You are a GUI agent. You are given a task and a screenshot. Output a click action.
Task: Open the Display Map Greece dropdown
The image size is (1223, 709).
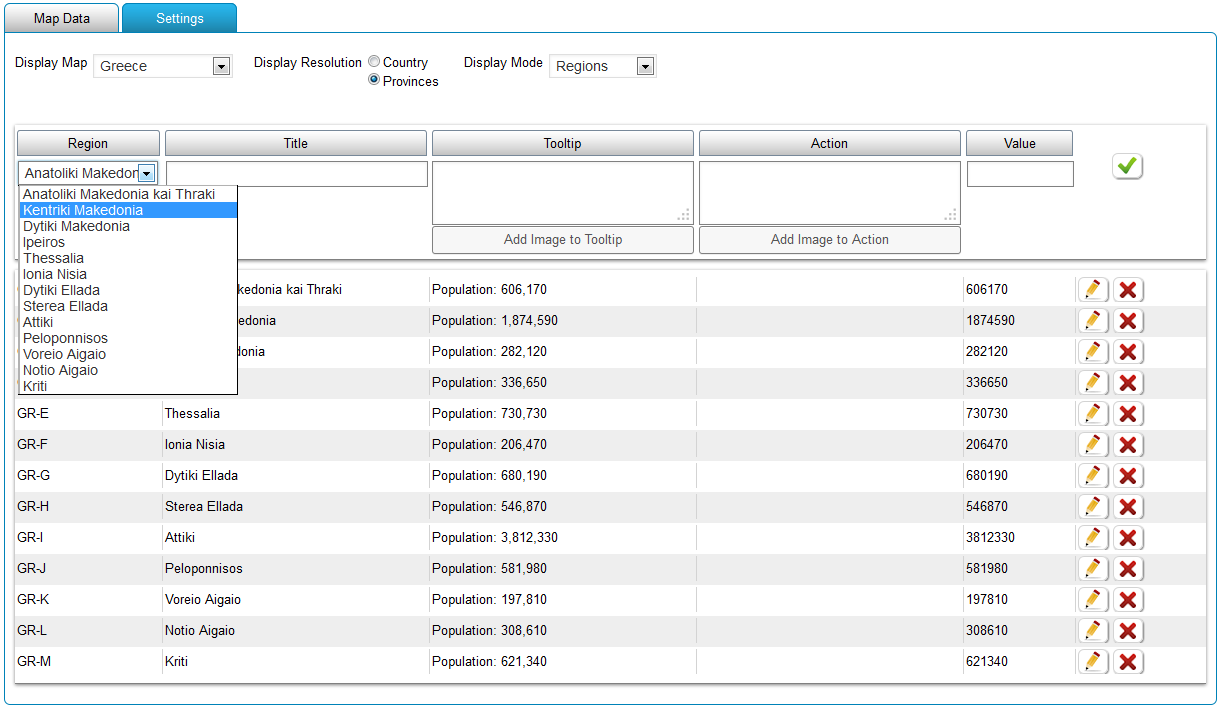pyautogui.click(x=163, y=66)
